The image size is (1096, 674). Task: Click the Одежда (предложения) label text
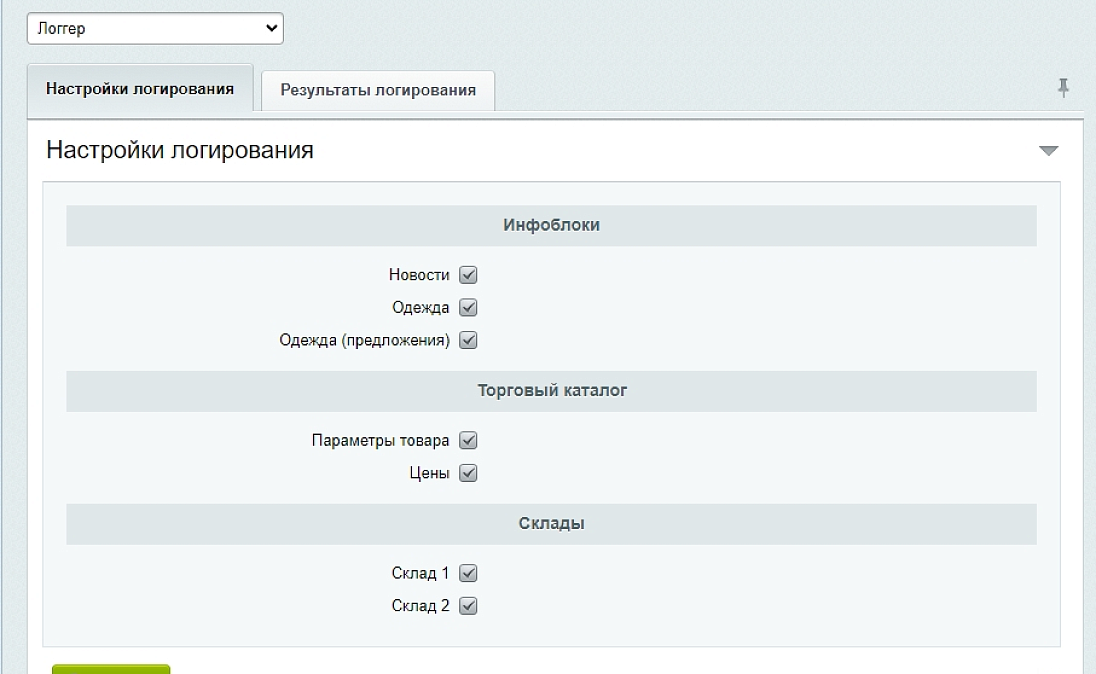coord(364,341)
